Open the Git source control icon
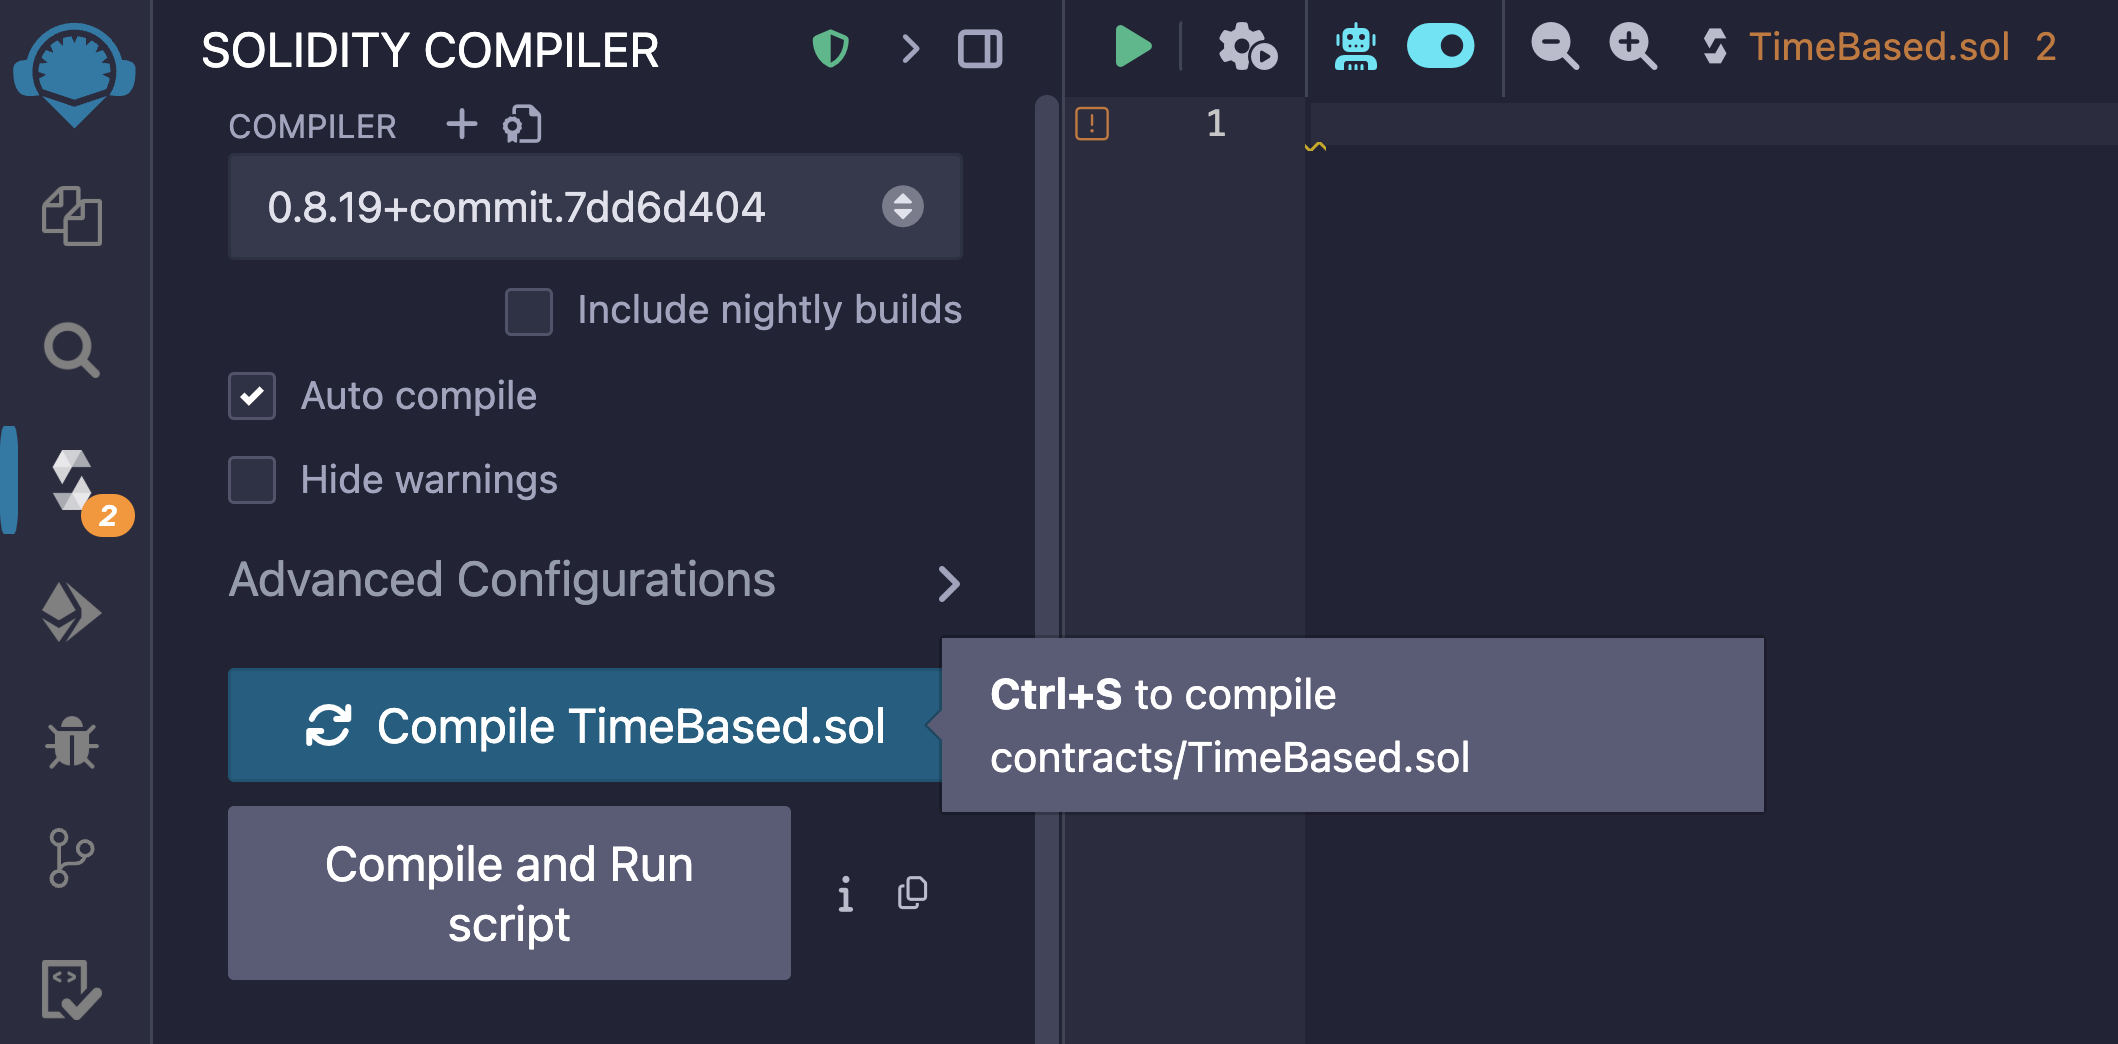Screen dimensions: 2118x1044 point(72,858)
